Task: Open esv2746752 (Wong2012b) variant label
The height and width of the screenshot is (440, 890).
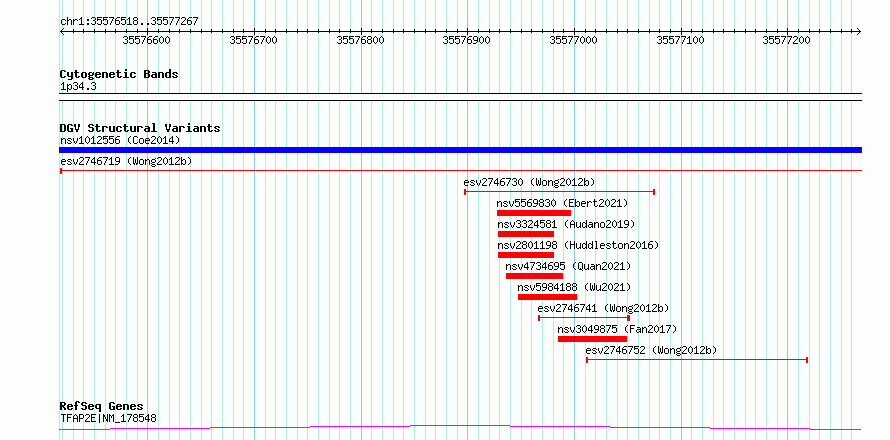Action: click(x=651, y=350)
